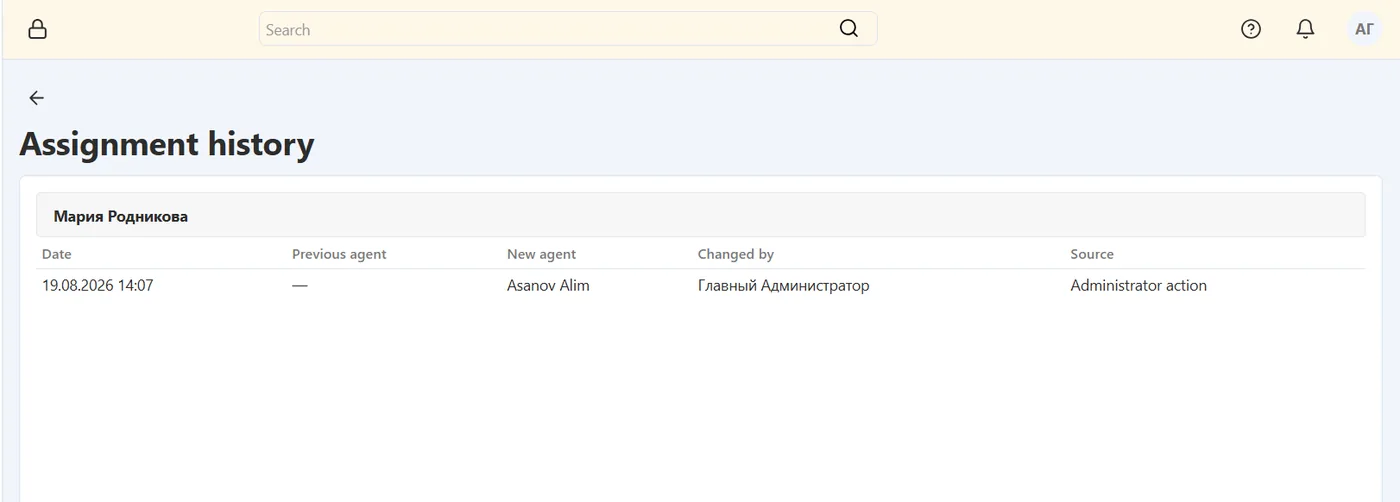The image size is (1400, 502).
Task: Click the Source column header
Action: pyautogui.click(x=1092, y=254)
